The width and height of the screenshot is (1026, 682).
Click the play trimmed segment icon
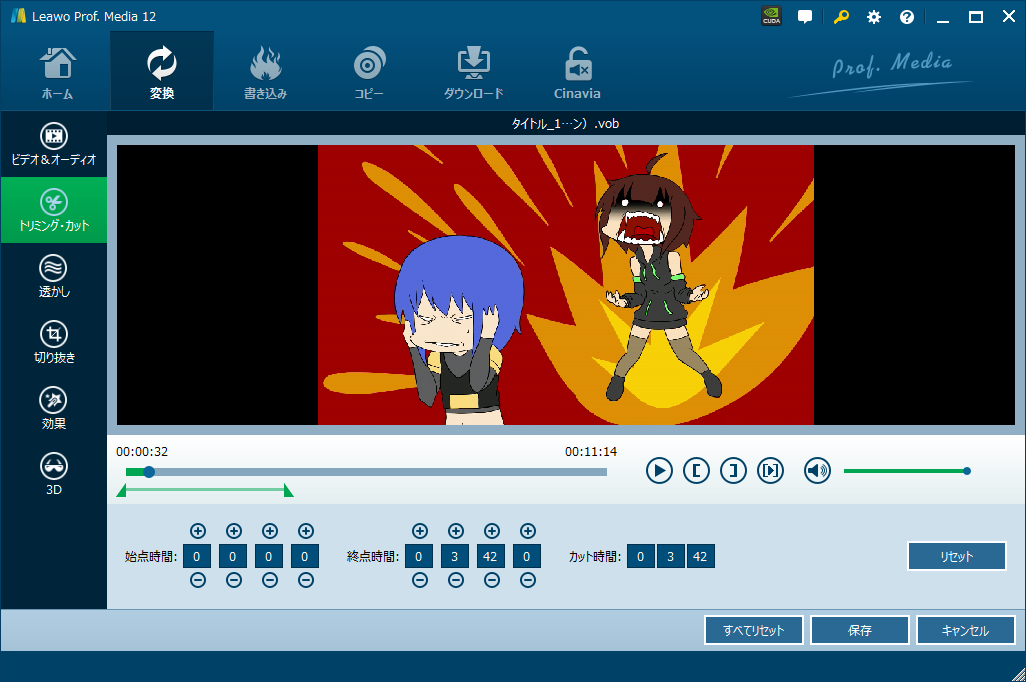pos(770,470)
